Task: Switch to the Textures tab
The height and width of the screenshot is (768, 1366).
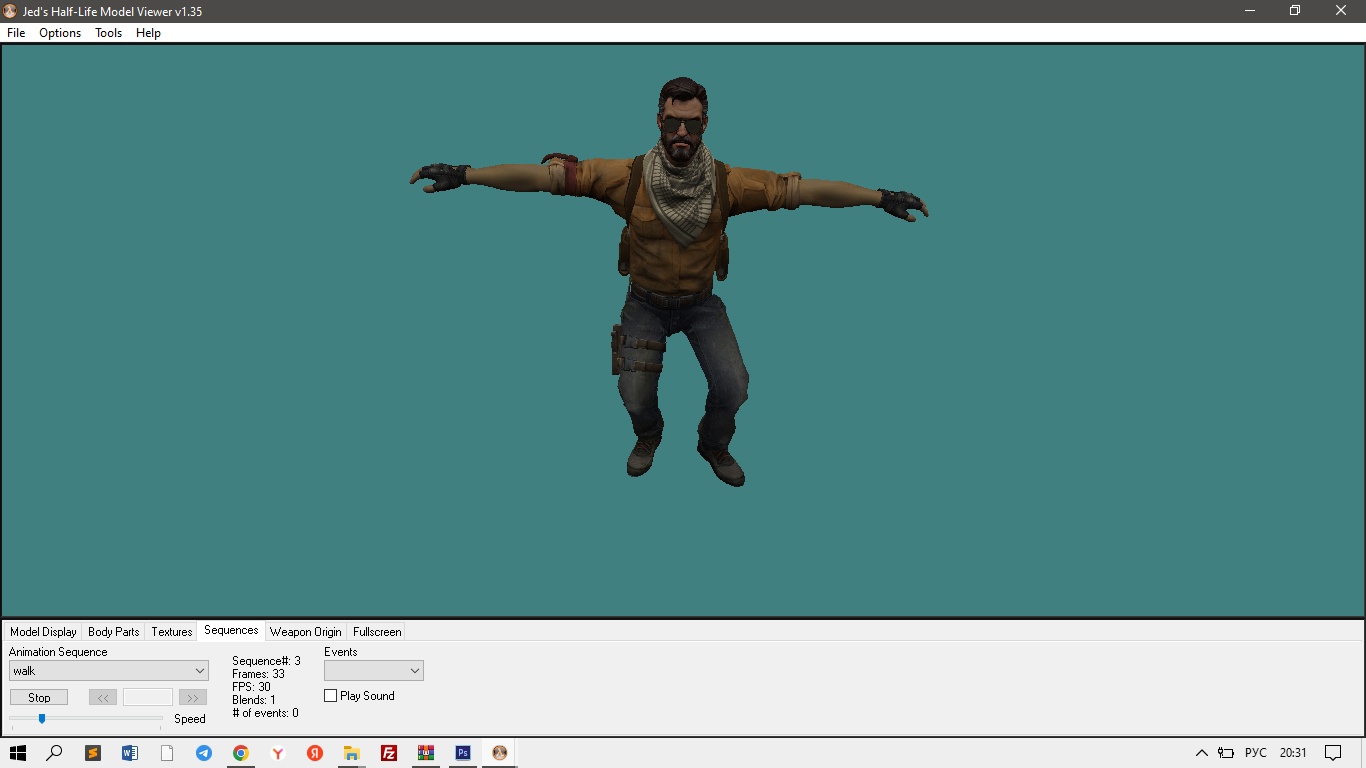Action: 172,632
